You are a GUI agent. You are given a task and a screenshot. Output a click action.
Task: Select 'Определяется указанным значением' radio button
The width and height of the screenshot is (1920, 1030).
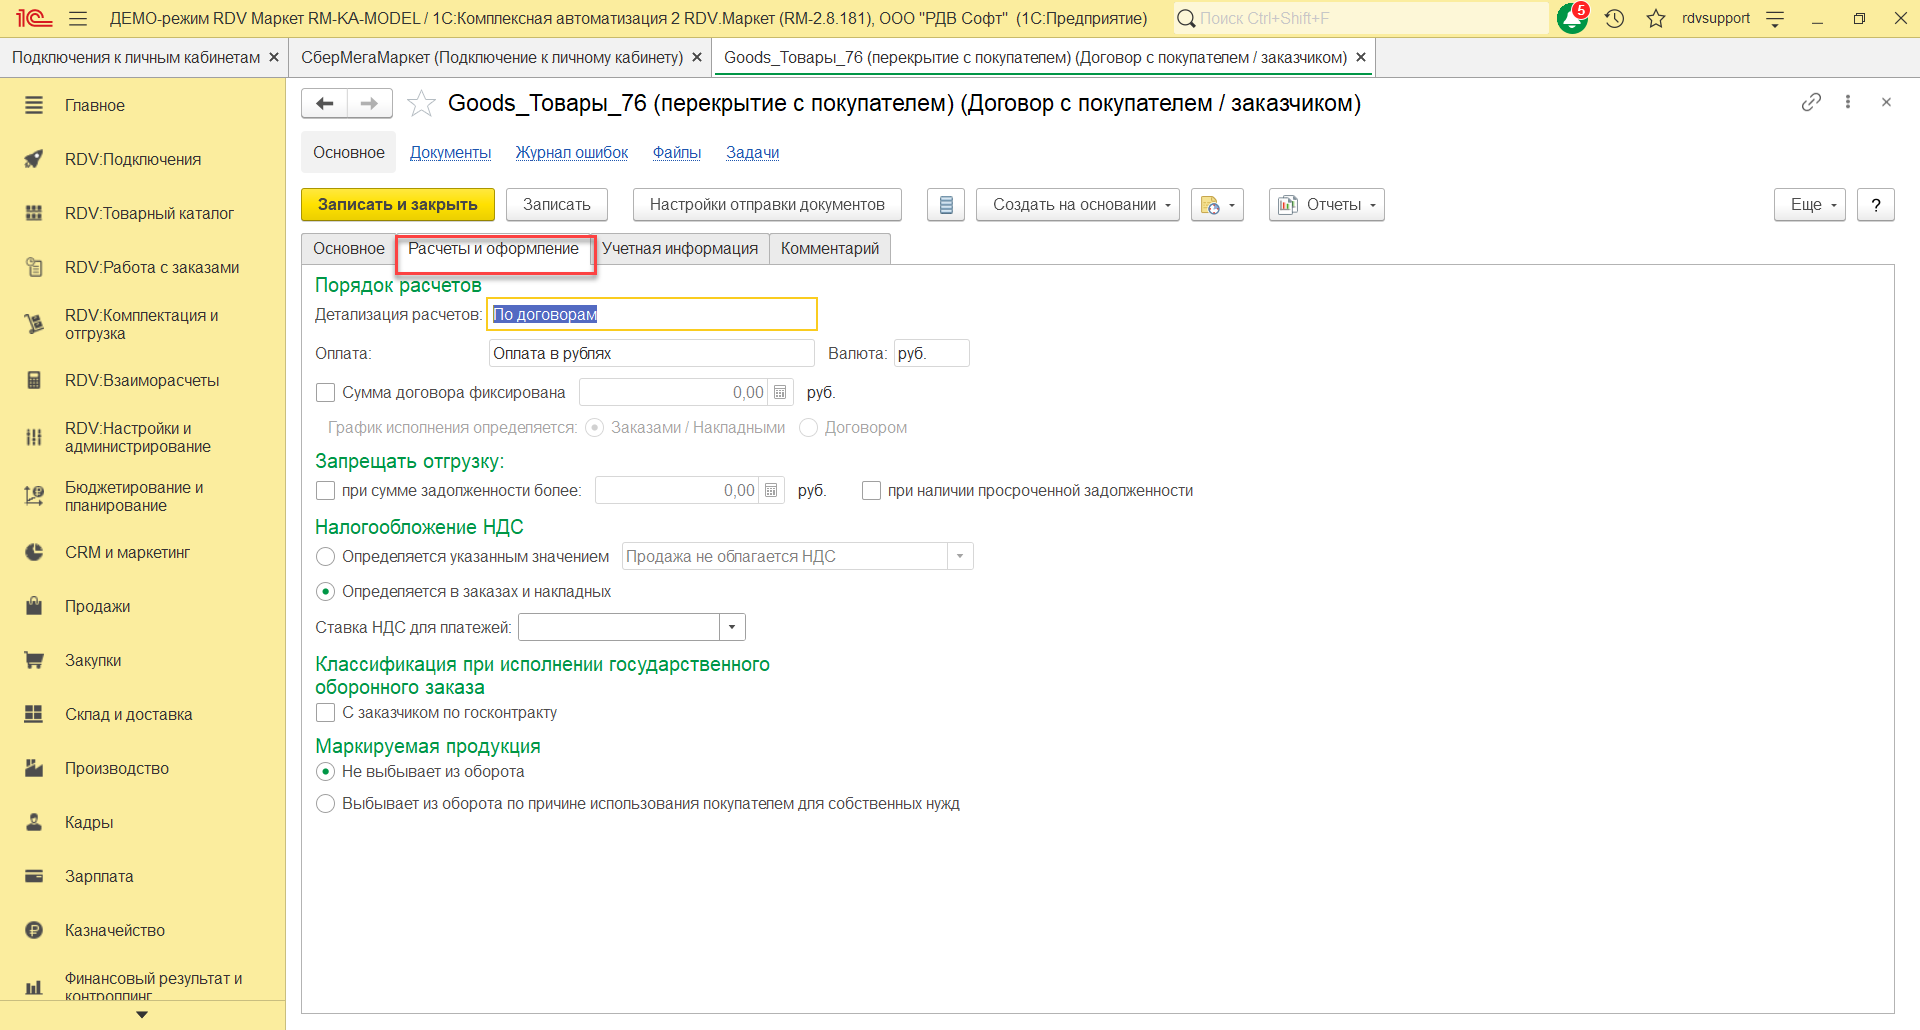pyautogui.click(x=325, y=557)
